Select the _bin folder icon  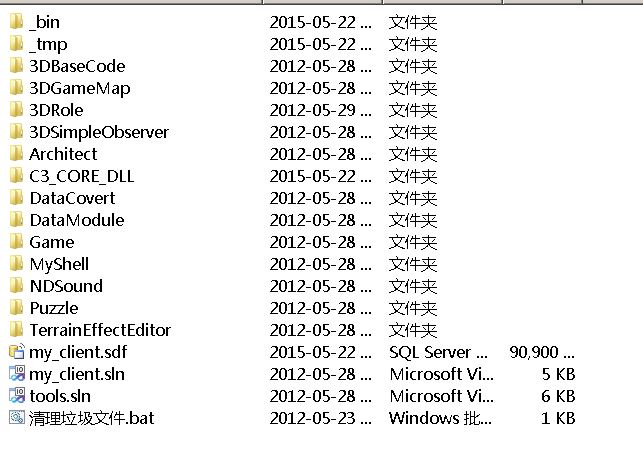pos(16,21)
